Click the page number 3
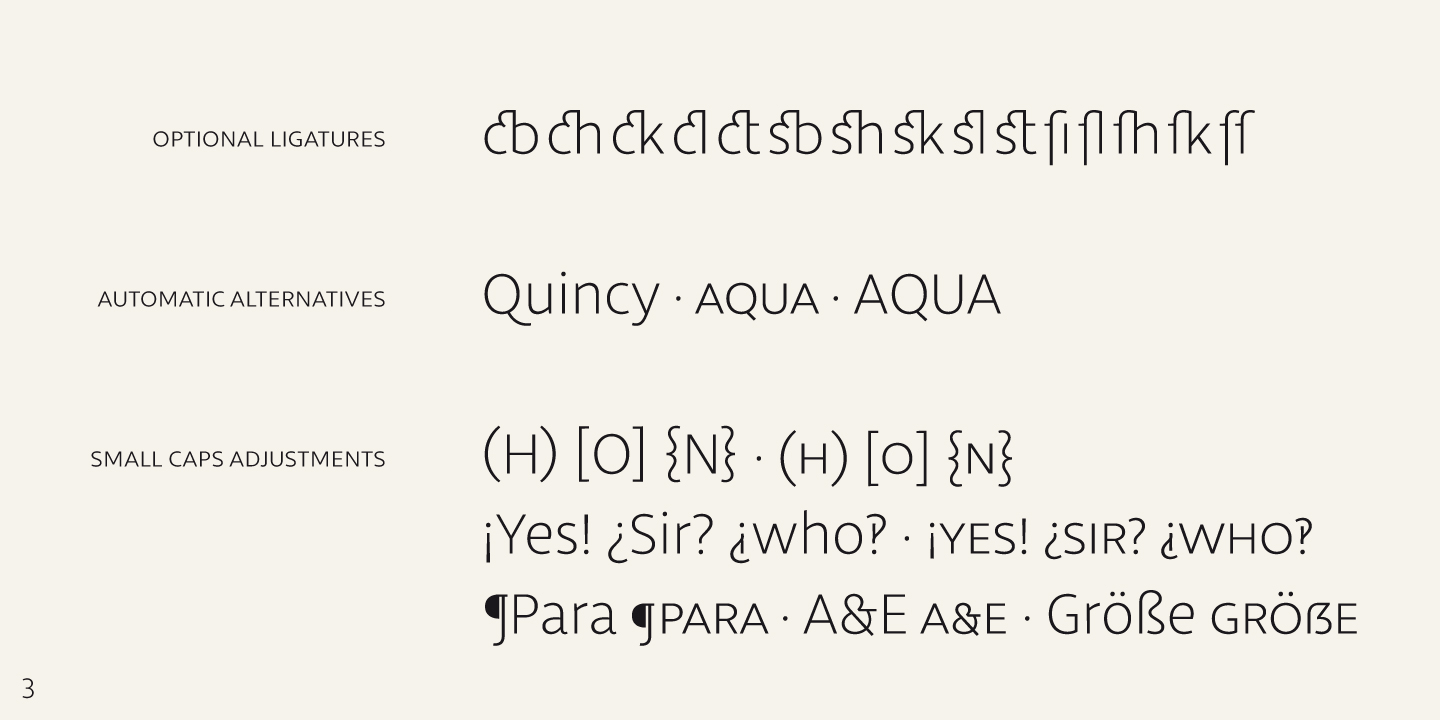Image resolution: width=1440 pixels, height=720 pixels. pyautogui.click(x=28, y=688)
